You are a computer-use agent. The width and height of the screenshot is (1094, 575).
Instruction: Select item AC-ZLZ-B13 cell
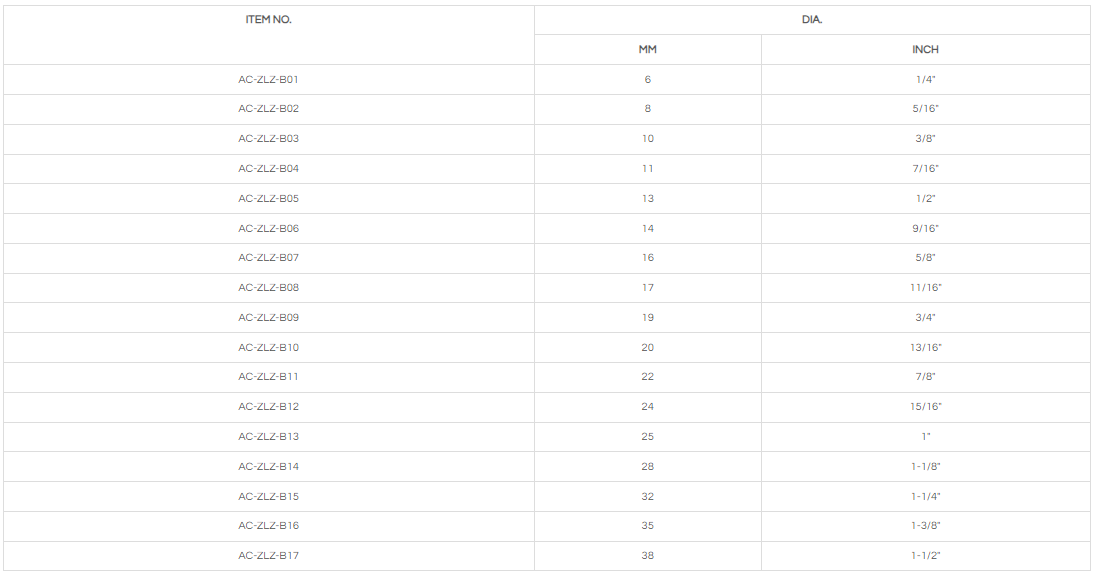(268, 436)
